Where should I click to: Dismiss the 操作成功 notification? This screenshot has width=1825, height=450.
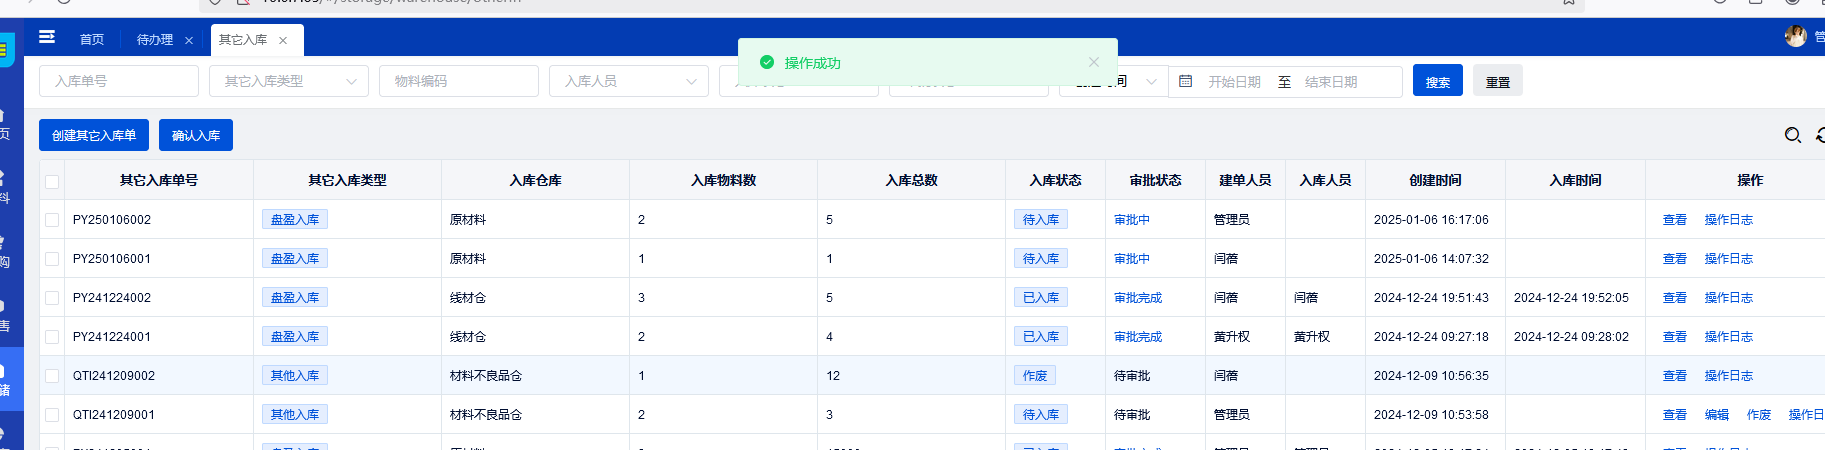click(1094, 62)
